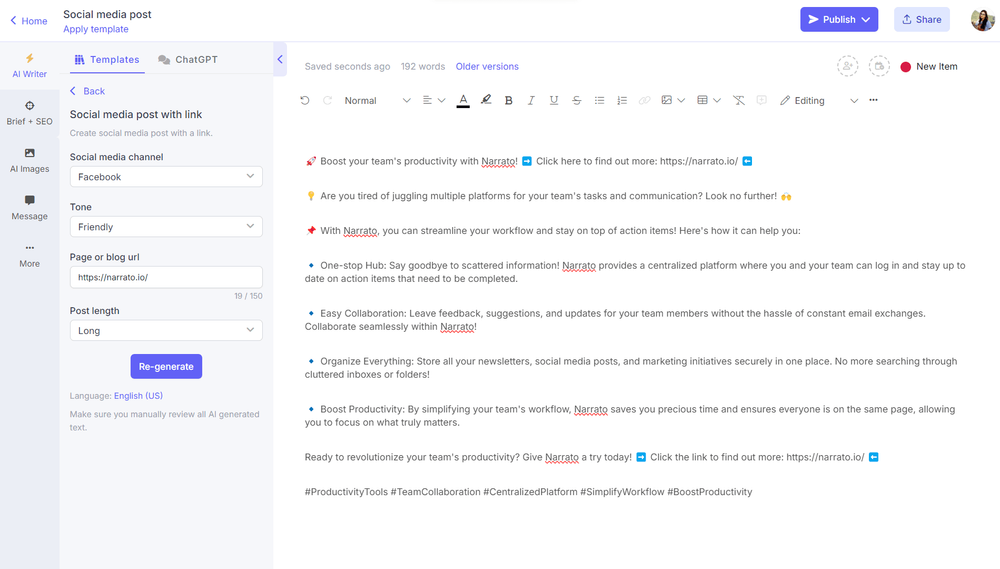Image resolution: width=1000 pixels, height=569 pixels.
Task: Open the AI Images tool
Action: (29, 161)
